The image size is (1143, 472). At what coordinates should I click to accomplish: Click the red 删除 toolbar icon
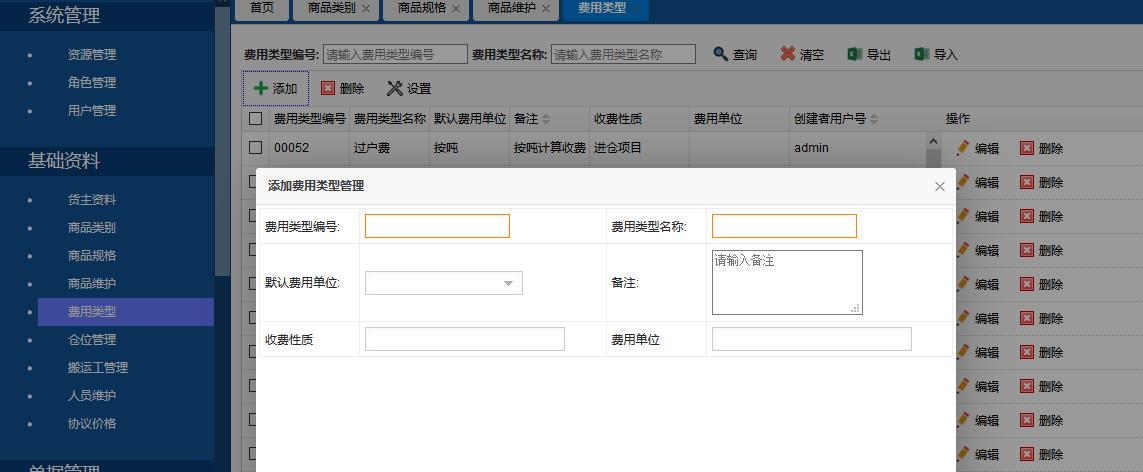328,88
